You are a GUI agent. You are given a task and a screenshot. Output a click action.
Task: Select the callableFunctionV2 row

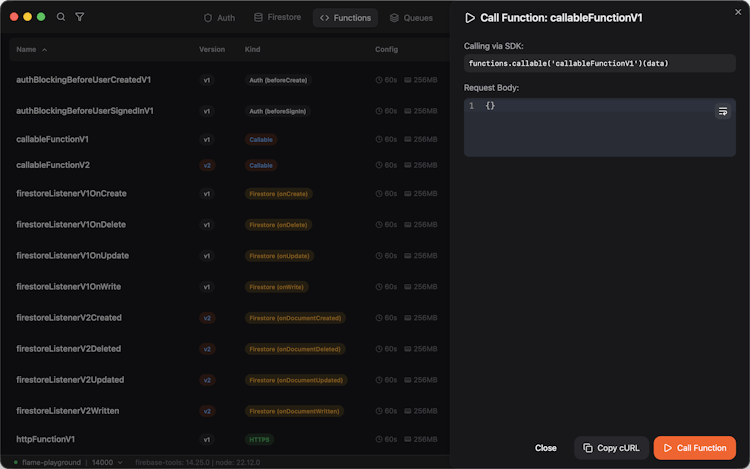[x=53, y=165]
